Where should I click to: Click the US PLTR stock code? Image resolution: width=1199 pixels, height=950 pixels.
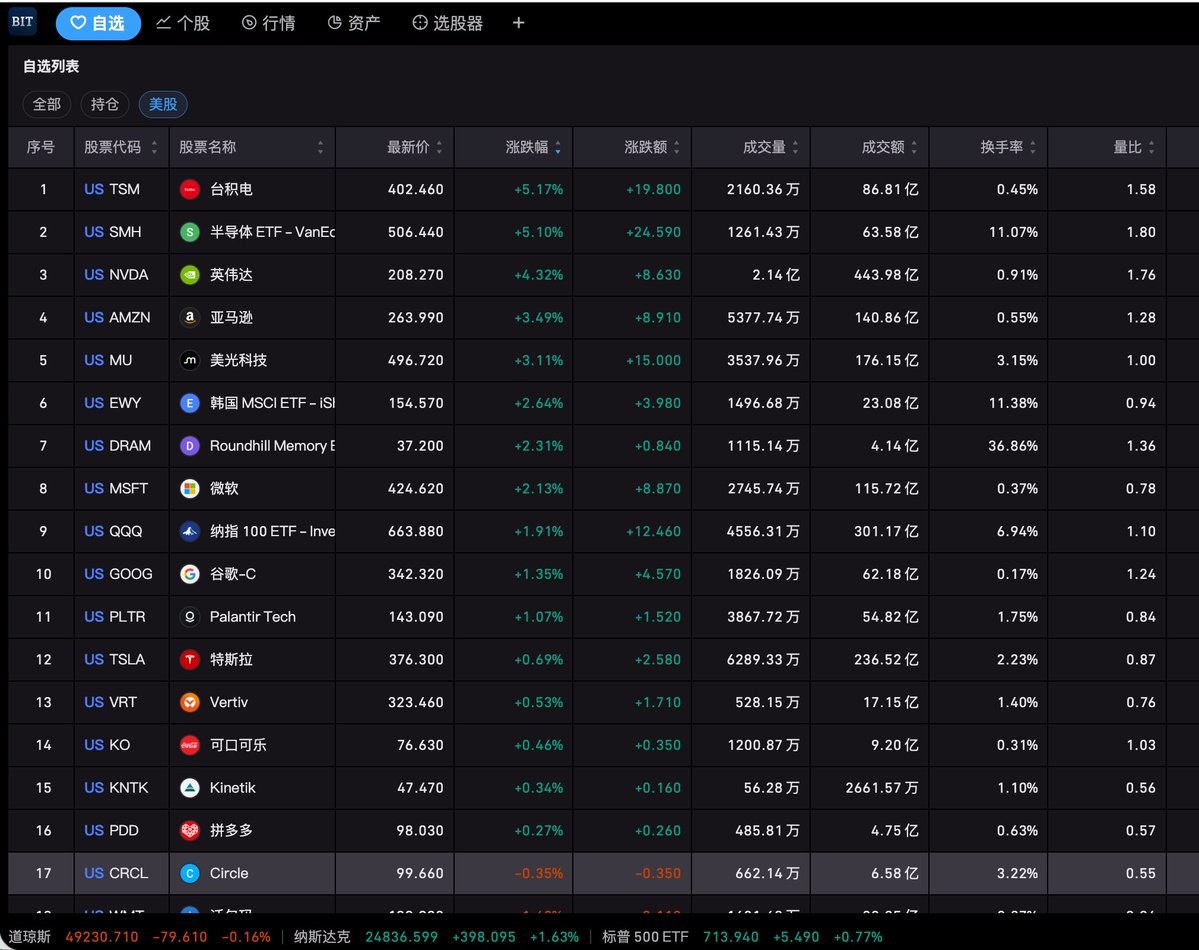(x=115, y=617)
